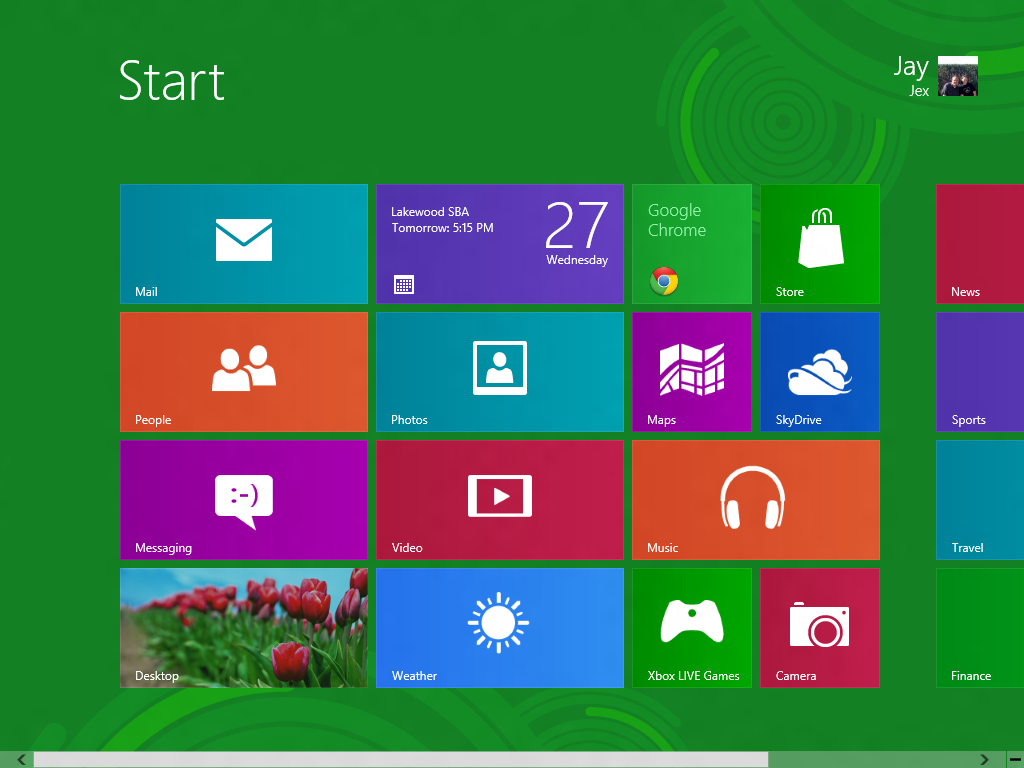Launch the Music app
Viewport: 1024px width, 768px height.
pyautogui.click(x=755, y=499)
